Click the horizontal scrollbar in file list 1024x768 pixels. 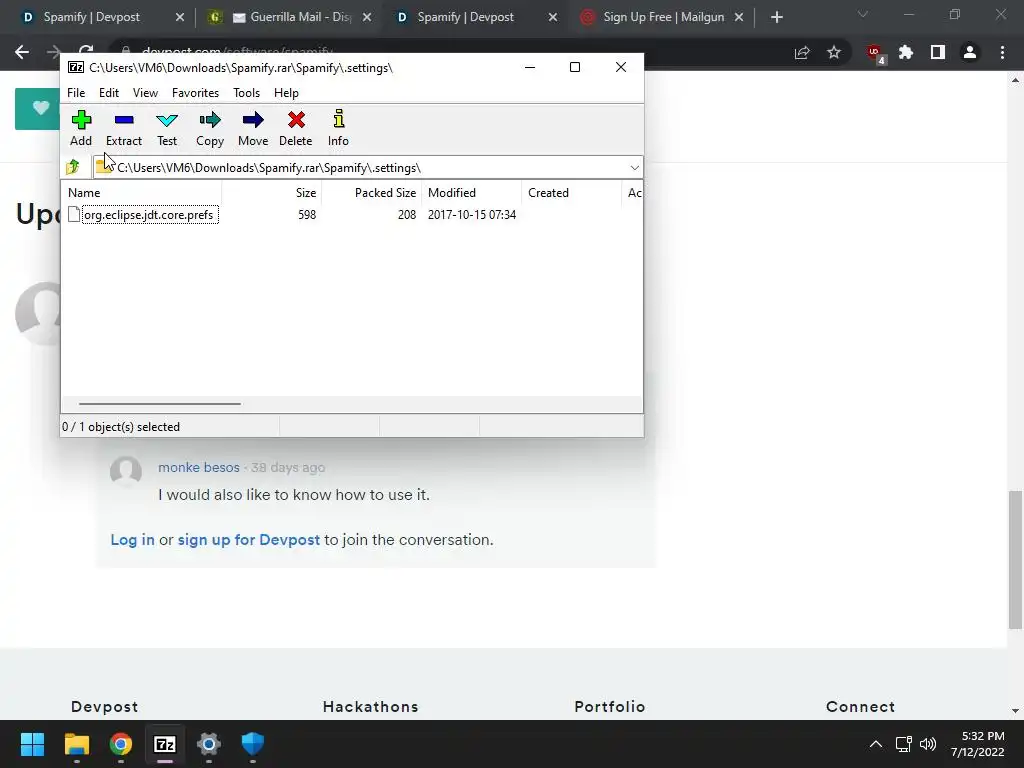[x=160, y=404]
